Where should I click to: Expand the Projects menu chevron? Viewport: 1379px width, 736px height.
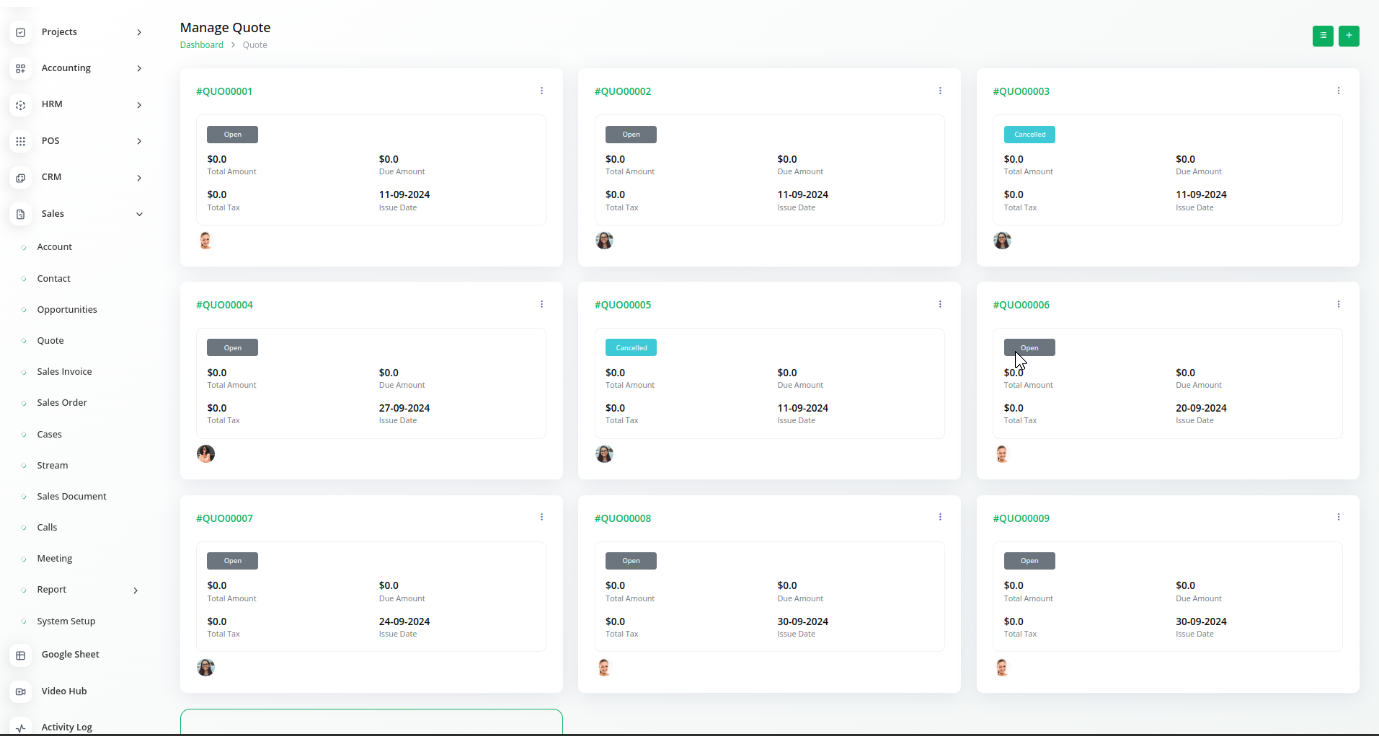click(x=139, y=33)
